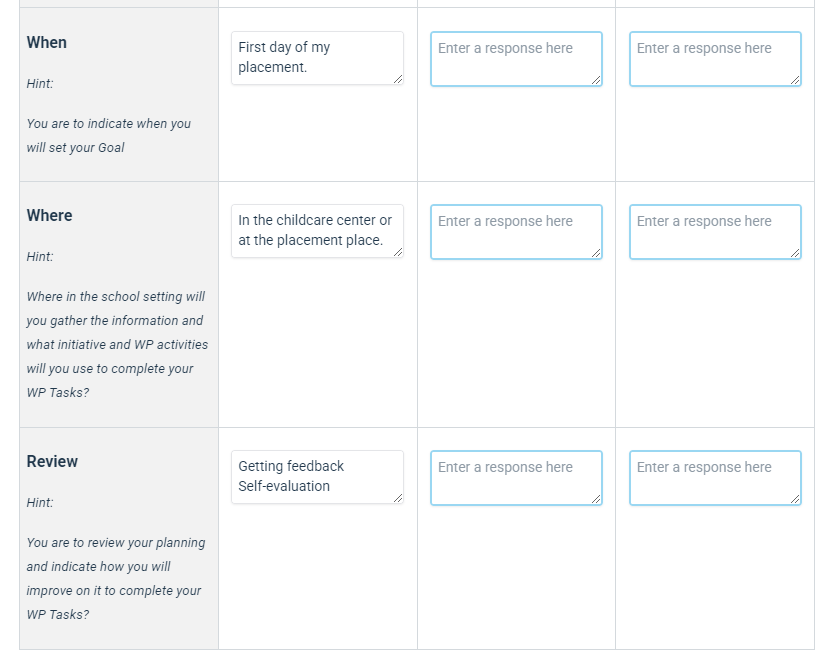The width and height of the screenshot is (833, 665).
Task: Click the resize grip on the Review row textarea
Action: pos(398,498)
